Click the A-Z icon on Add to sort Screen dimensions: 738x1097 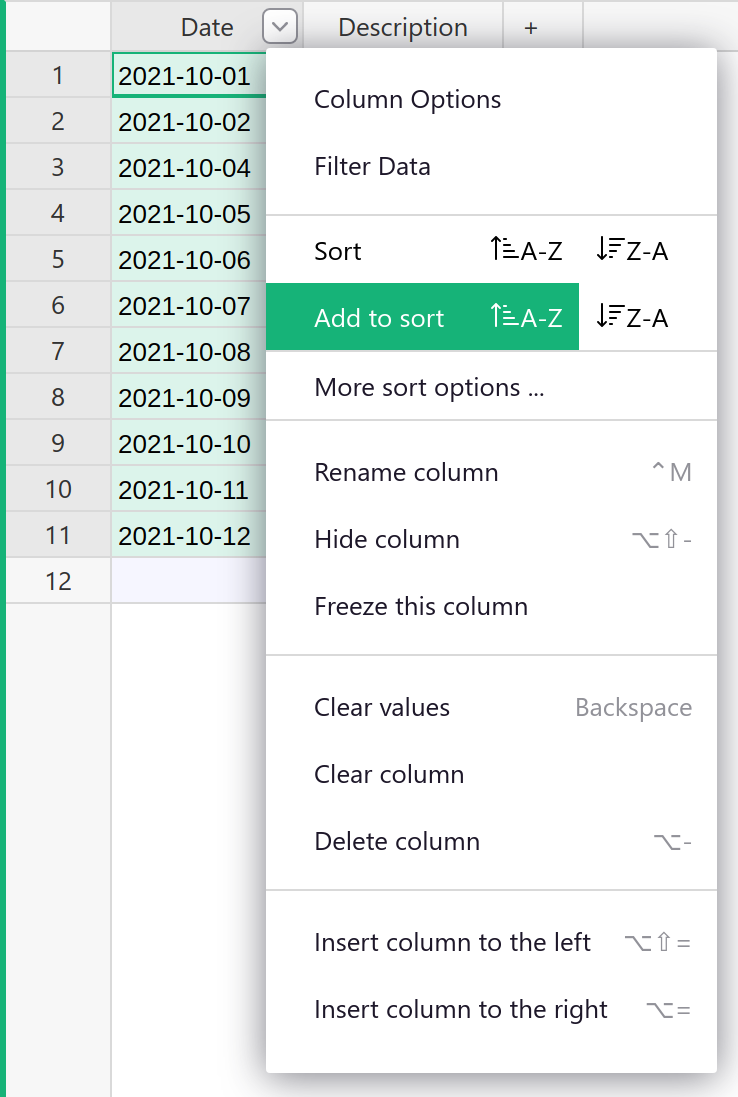(525, 317)
